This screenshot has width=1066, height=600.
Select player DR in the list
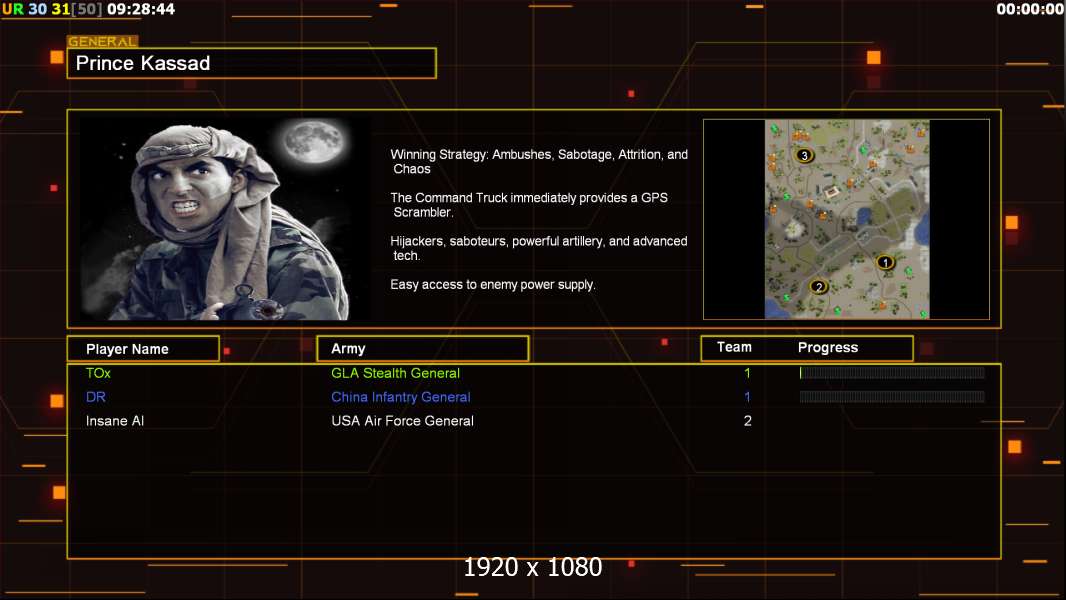[95, 397]
